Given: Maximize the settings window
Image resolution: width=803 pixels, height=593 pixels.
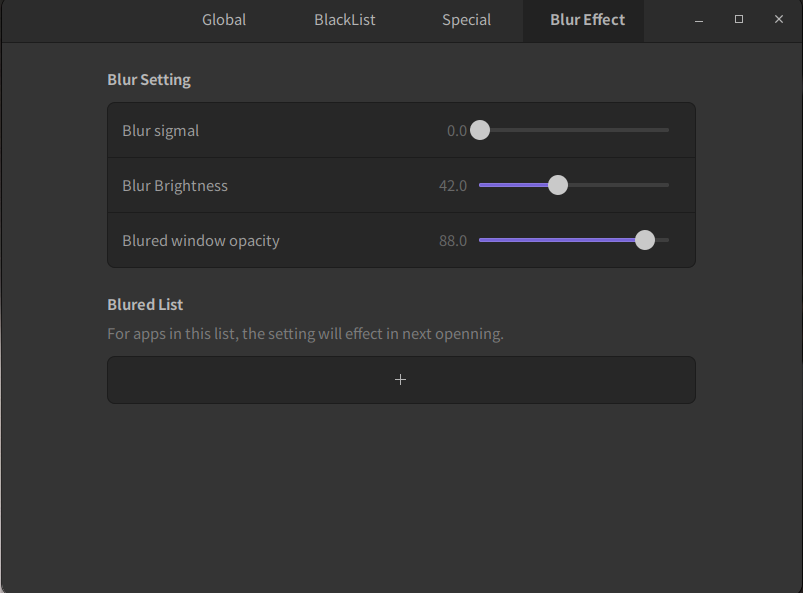Looking at the screenshot, I should 739,20.
